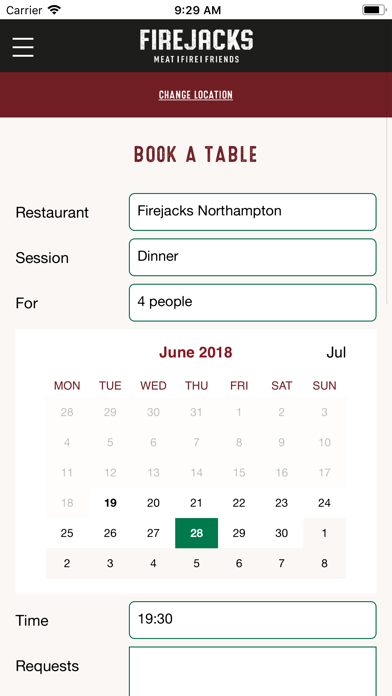Select June 19 on the calendar
This screenshot has width=392, height=696.
110,503
